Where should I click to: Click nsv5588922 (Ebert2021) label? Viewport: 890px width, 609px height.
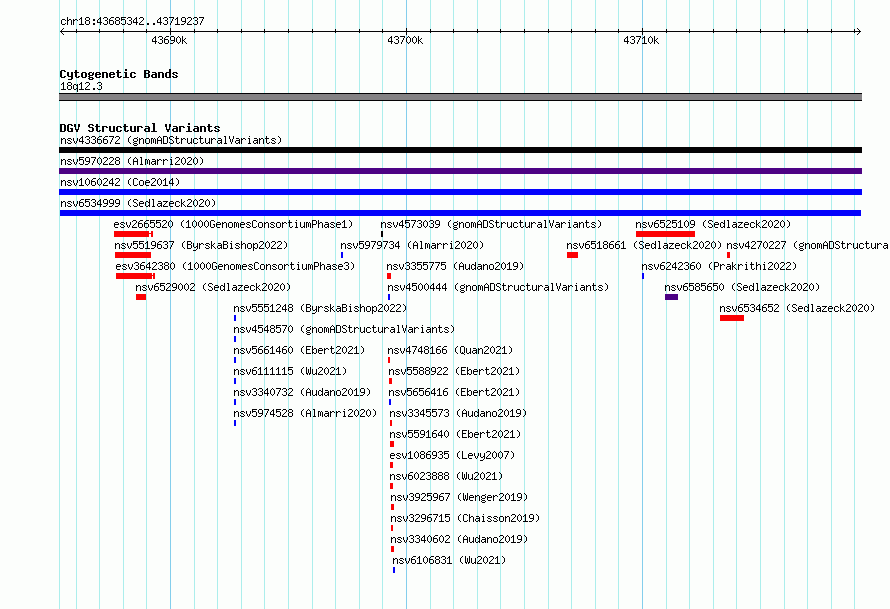[454, 371]
